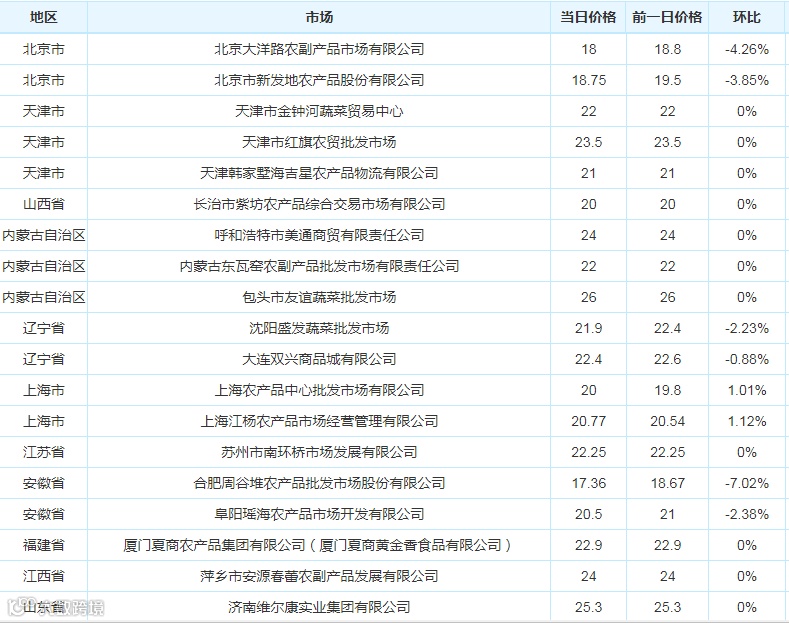Image resolution: width=789 pixels, height=623 pixels.
Task: Click current price 20.77
Action: click(x=588, y=421)
